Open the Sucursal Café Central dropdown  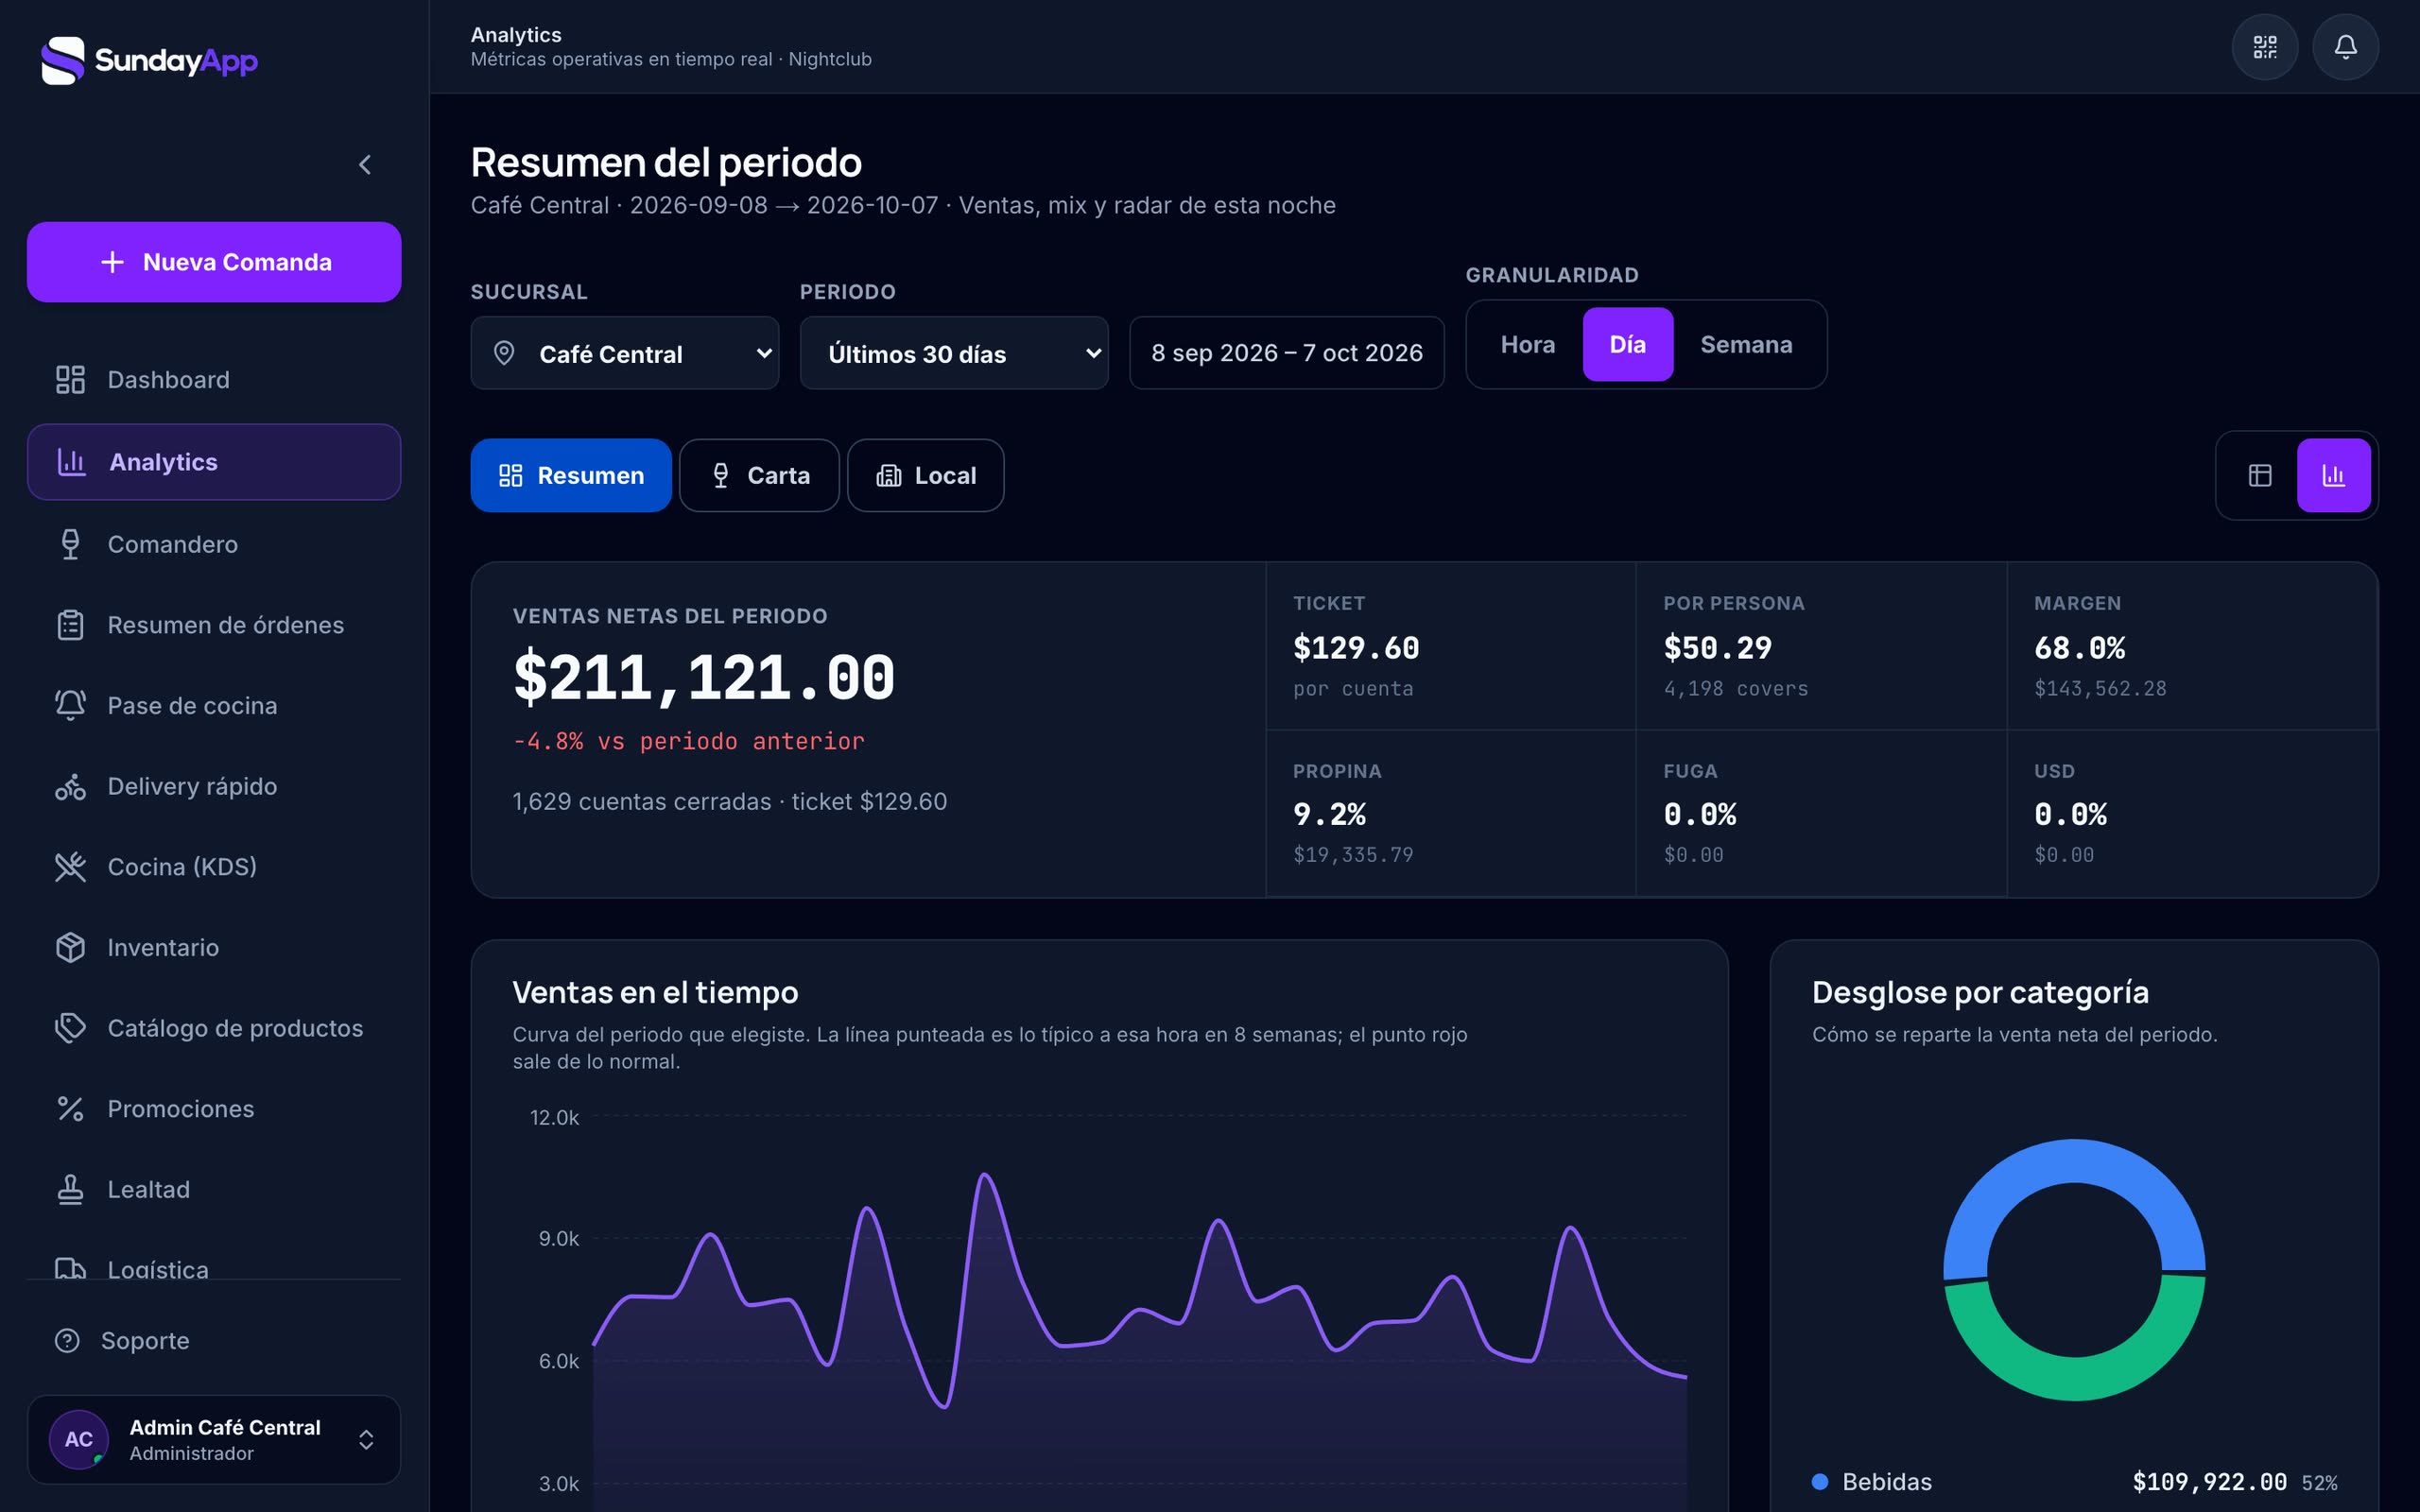coord(625,353)
